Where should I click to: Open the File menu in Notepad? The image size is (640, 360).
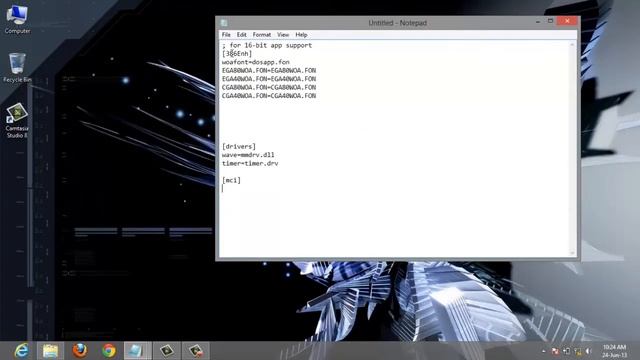tap(226, 35)
